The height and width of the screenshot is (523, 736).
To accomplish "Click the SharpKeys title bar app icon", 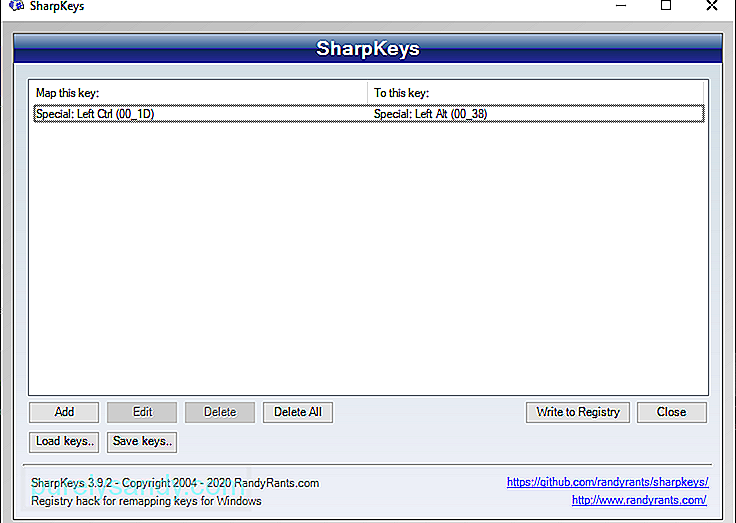I will click(x=16, y=6).
